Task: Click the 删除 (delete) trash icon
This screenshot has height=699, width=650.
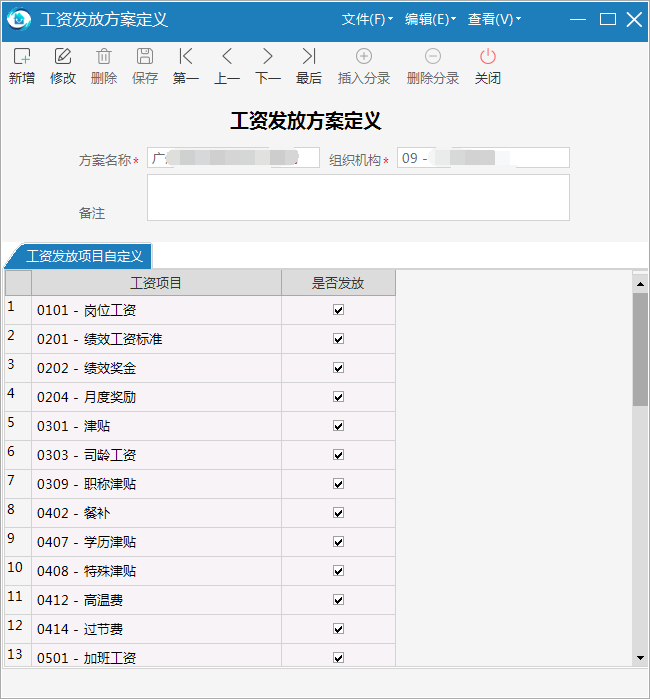Action: coord(104,57)
